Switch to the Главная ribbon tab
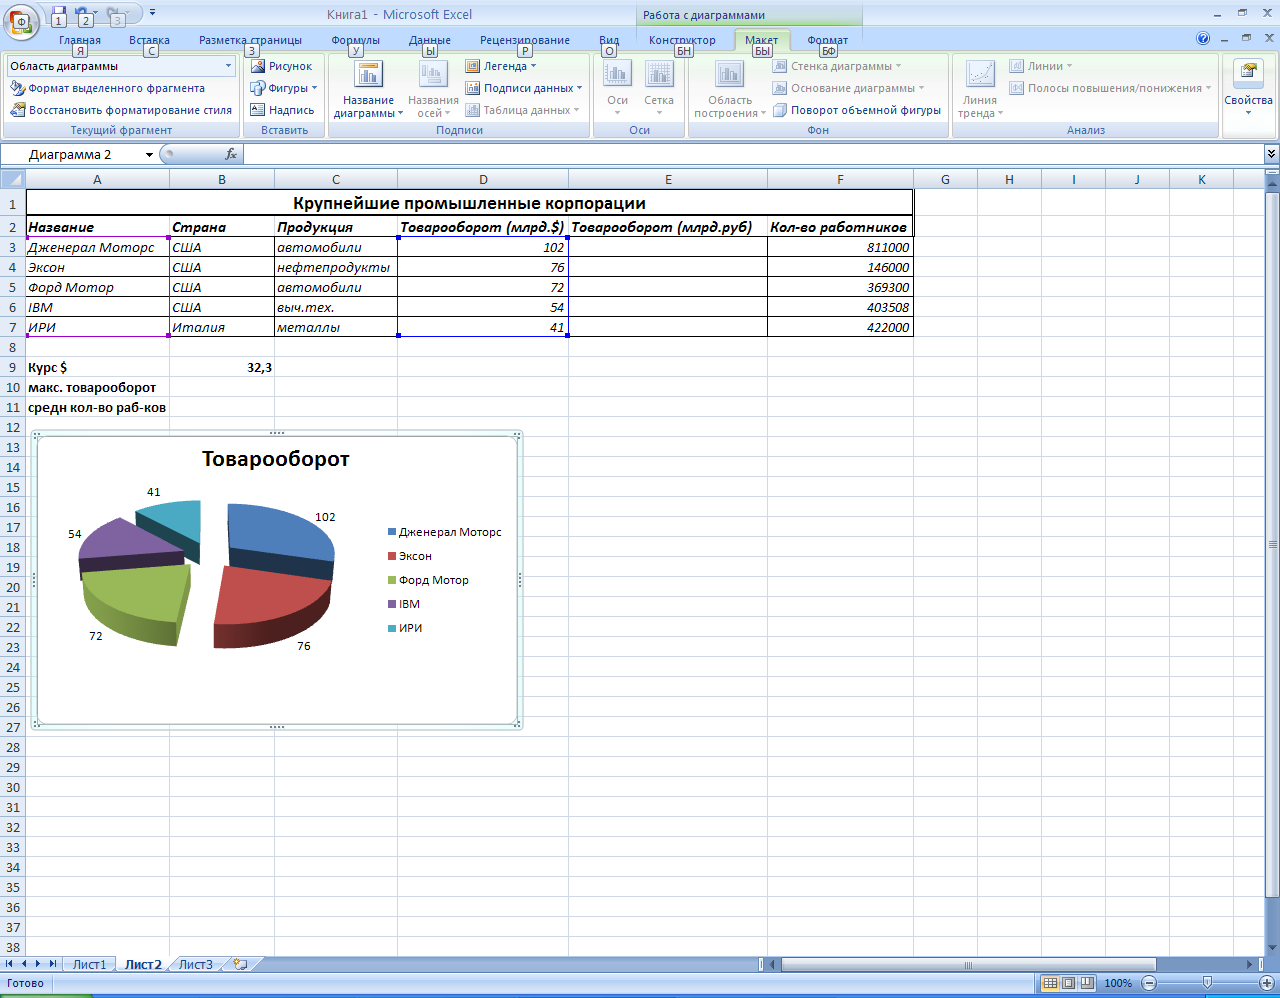Viewport: 1280px width, 998px height. [x=80, y=40]
